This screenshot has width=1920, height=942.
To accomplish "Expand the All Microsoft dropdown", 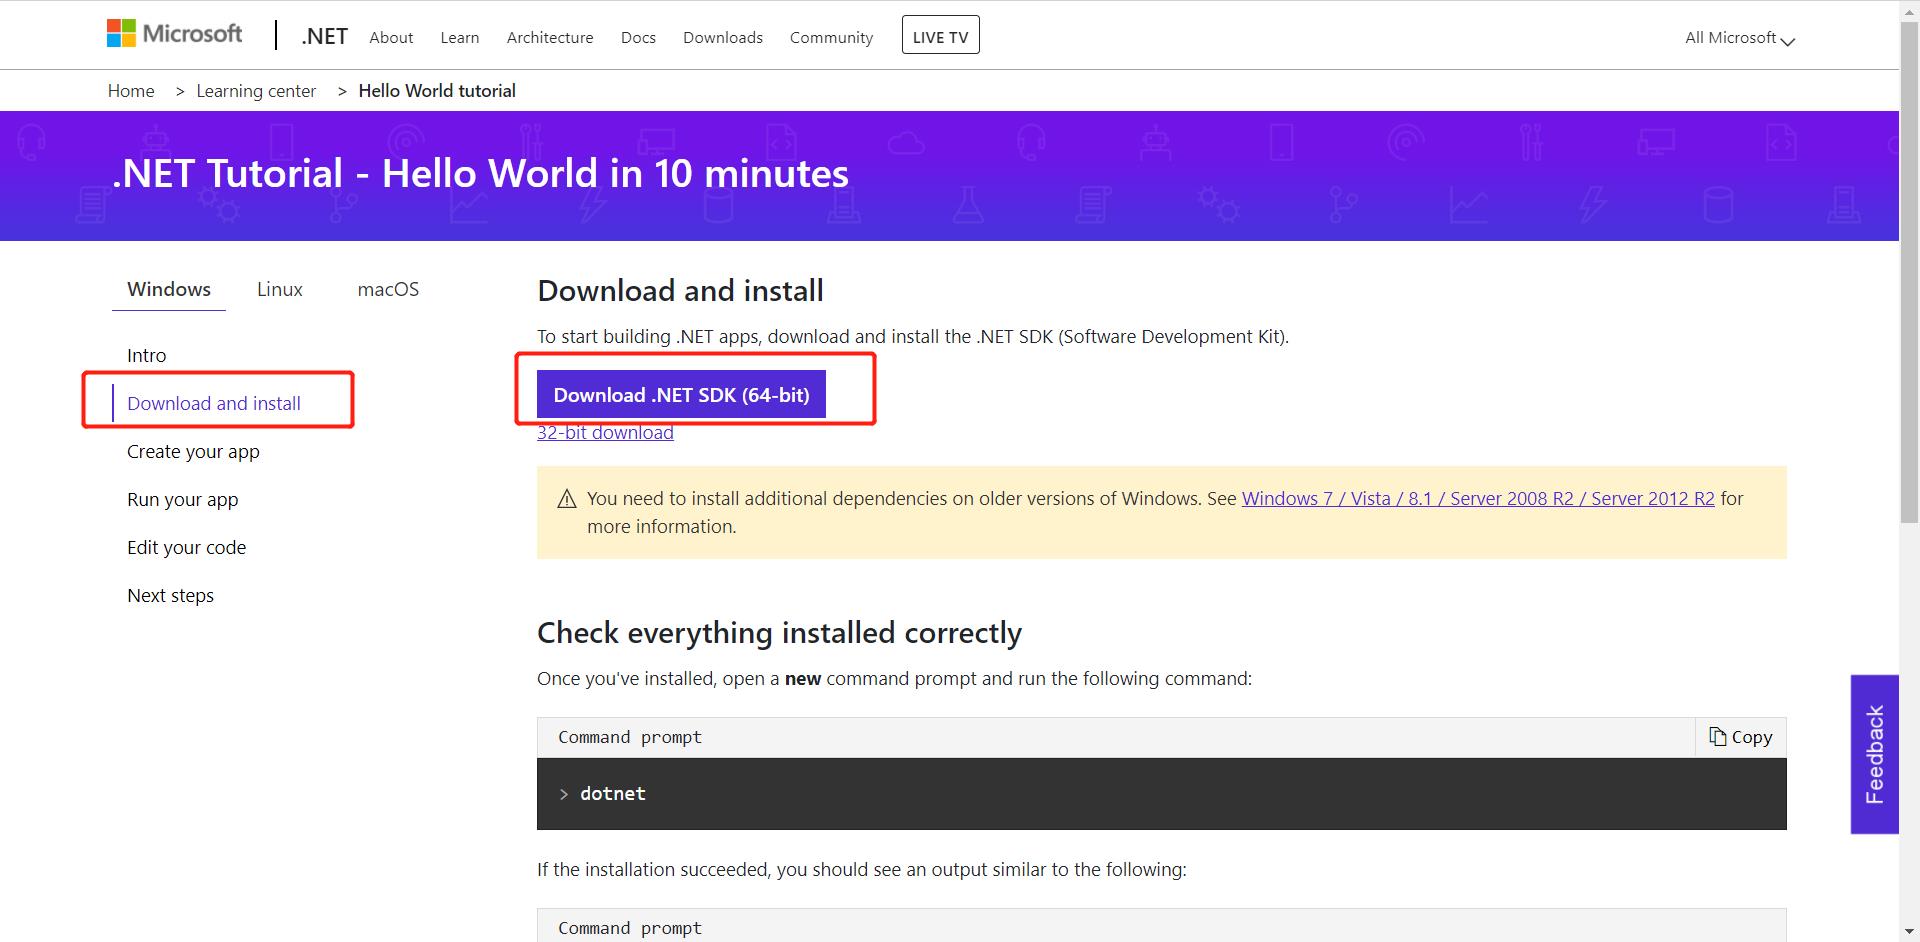I will pos(1740,38).
